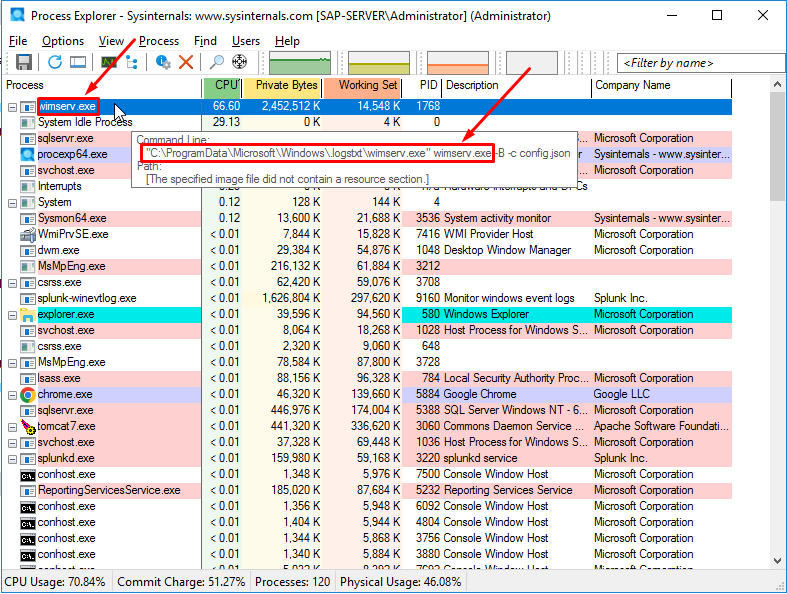Open the yellow commit history mini graph
This screenshot has height=594, width=787.
[379, 63]
